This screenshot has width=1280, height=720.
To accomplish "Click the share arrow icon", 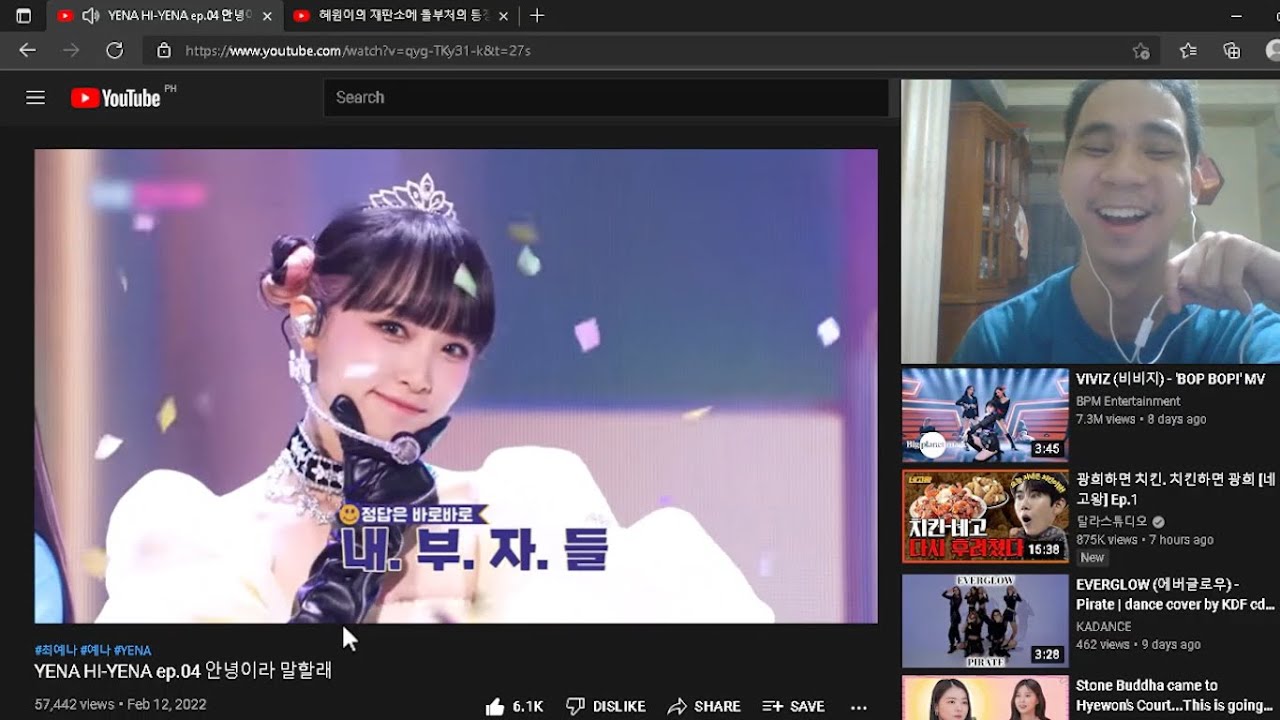I will click(677, 707).
